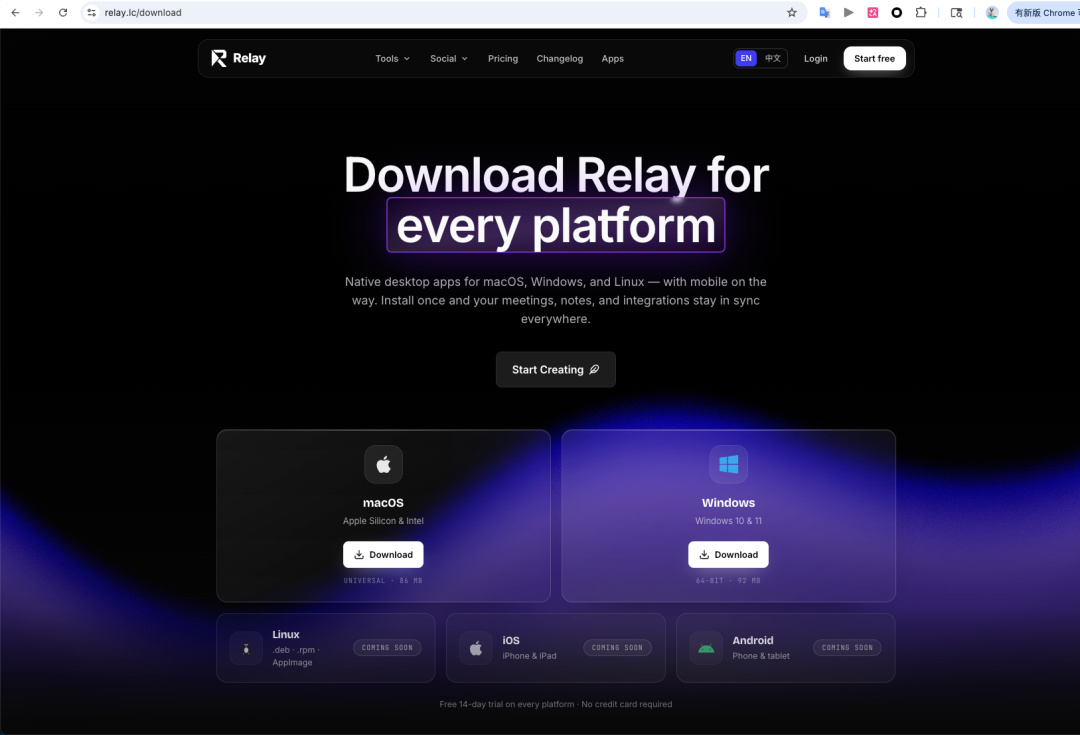Viewport: 1080px width, 735px height.
Task: Click the gray play extension icon
Action: [x=849, y=12]
